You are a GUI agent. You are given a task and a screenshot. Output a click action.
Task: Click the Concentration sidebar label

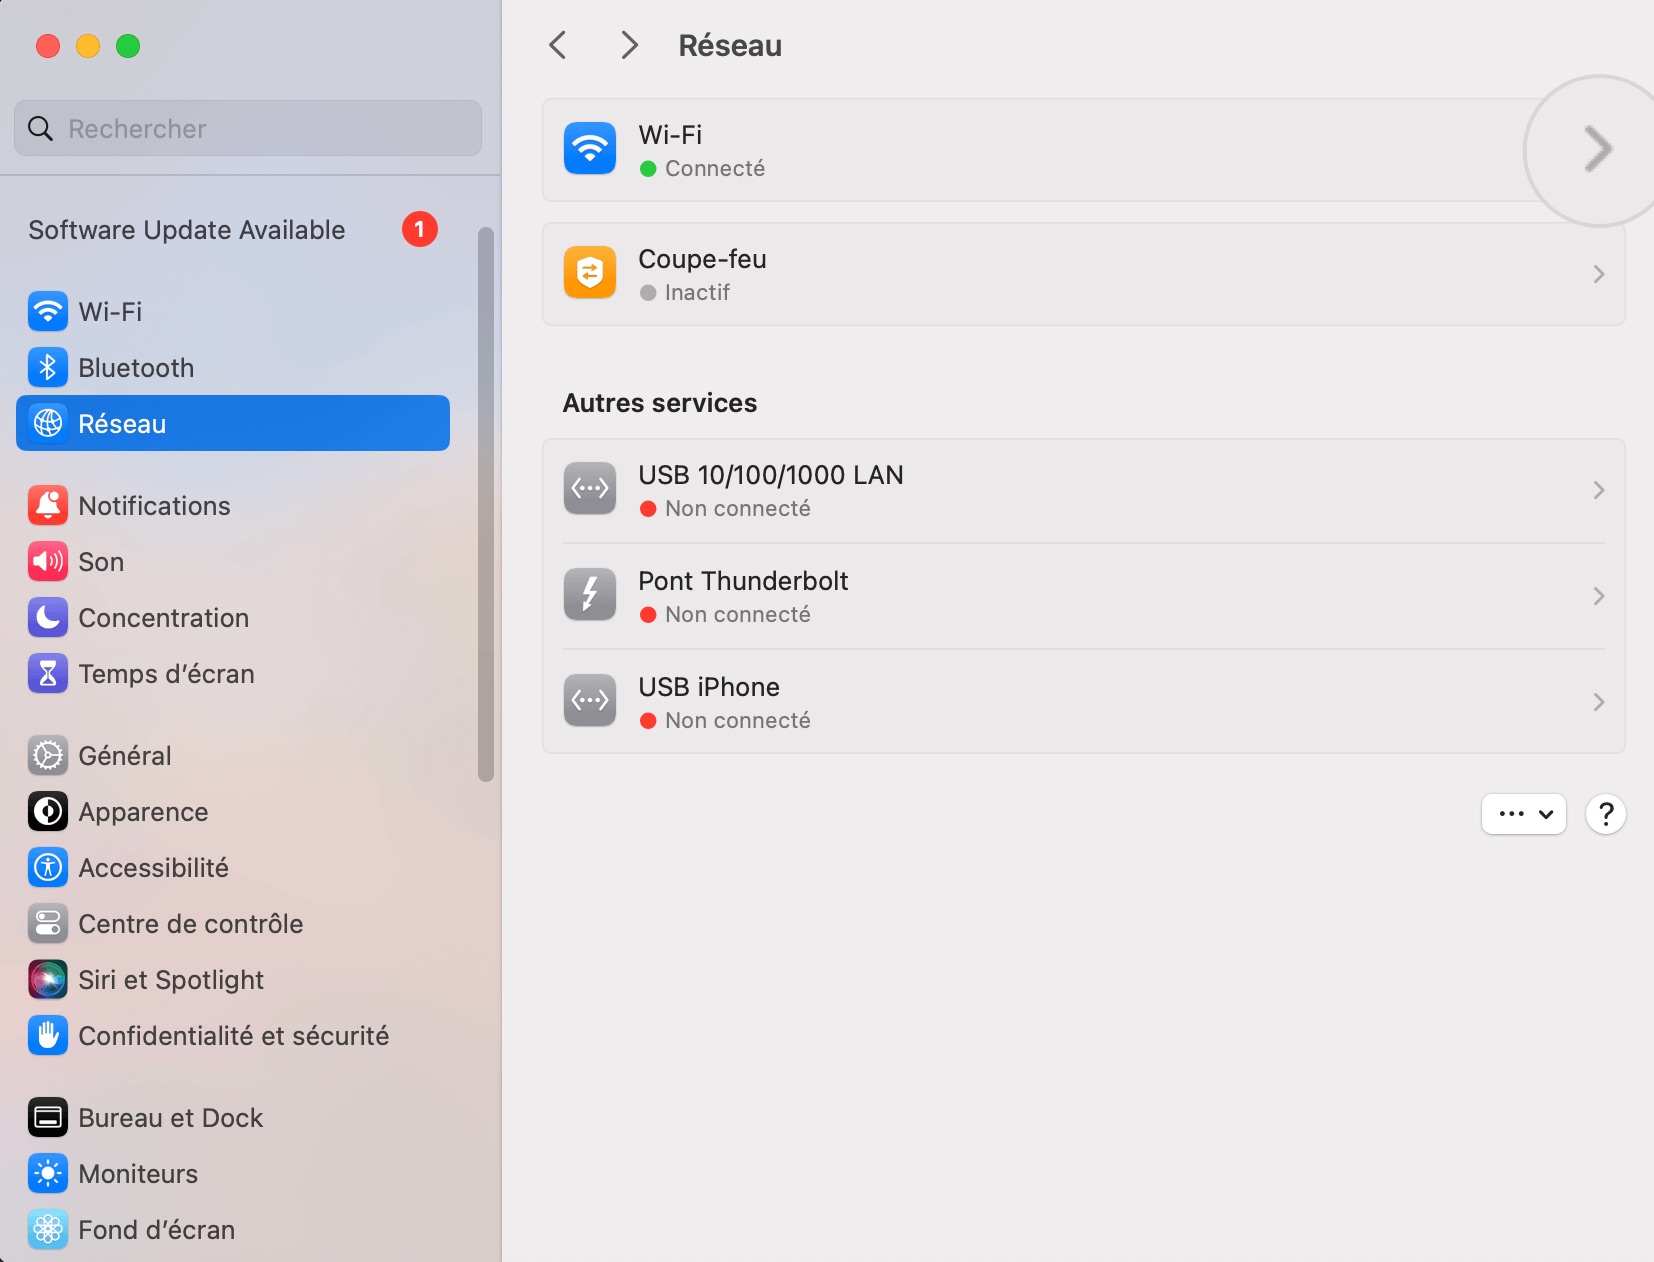click(x=164, y=618)
